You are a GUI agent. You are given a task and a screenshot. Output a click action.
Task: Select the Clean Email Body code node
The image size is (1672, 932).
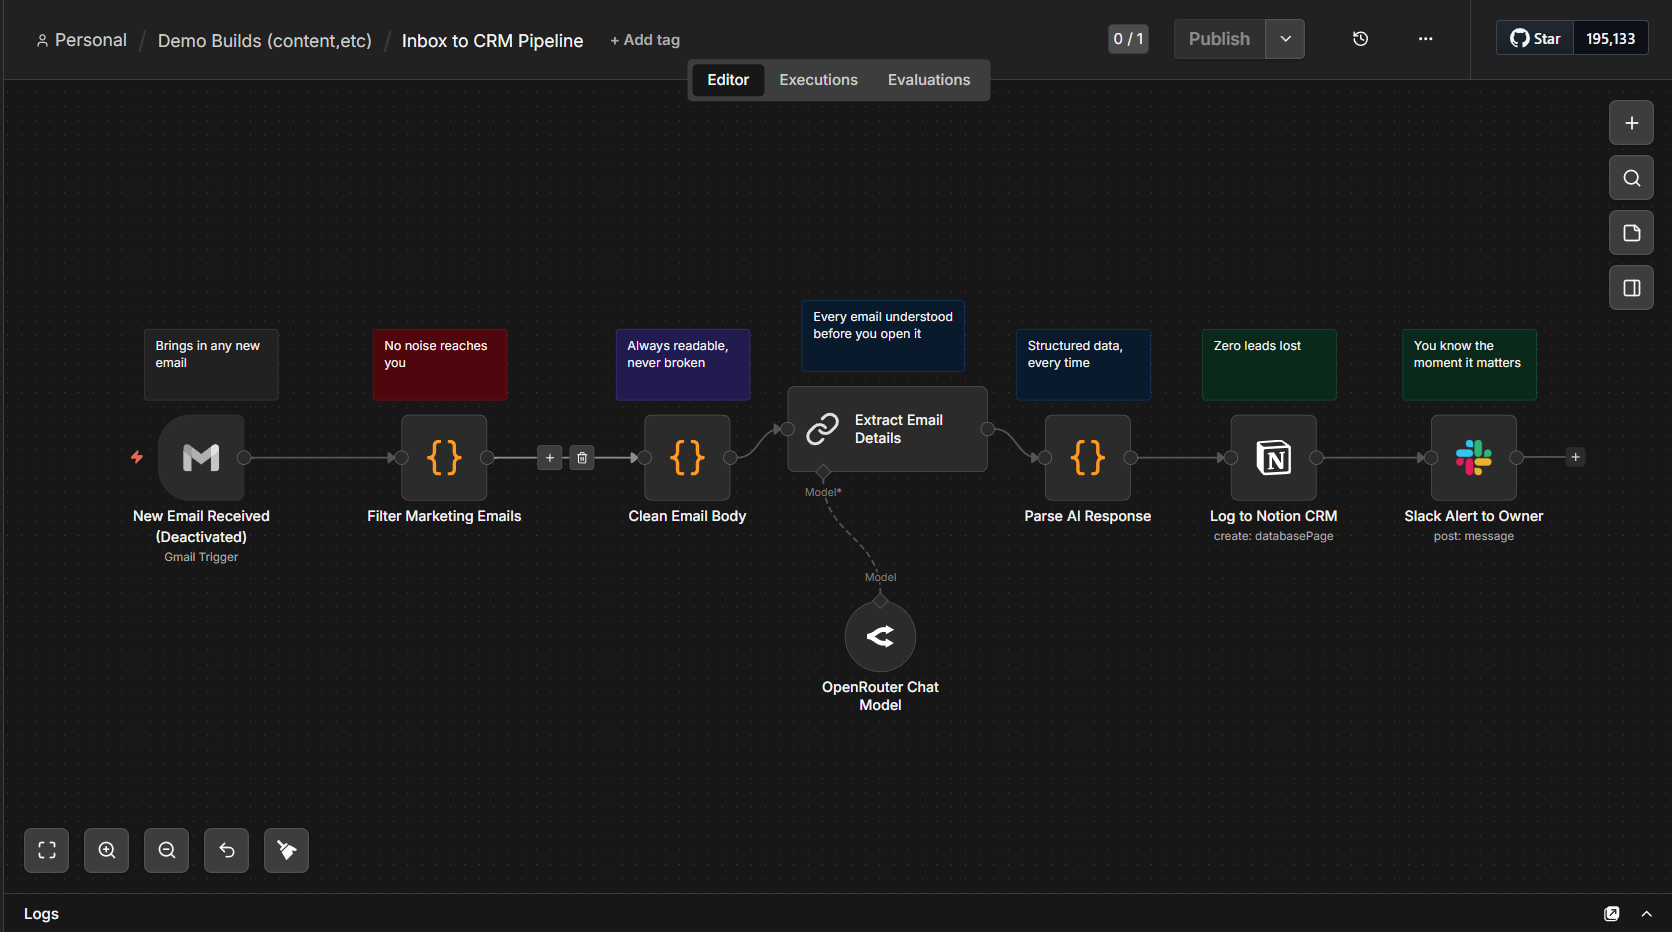click(687, 457)
